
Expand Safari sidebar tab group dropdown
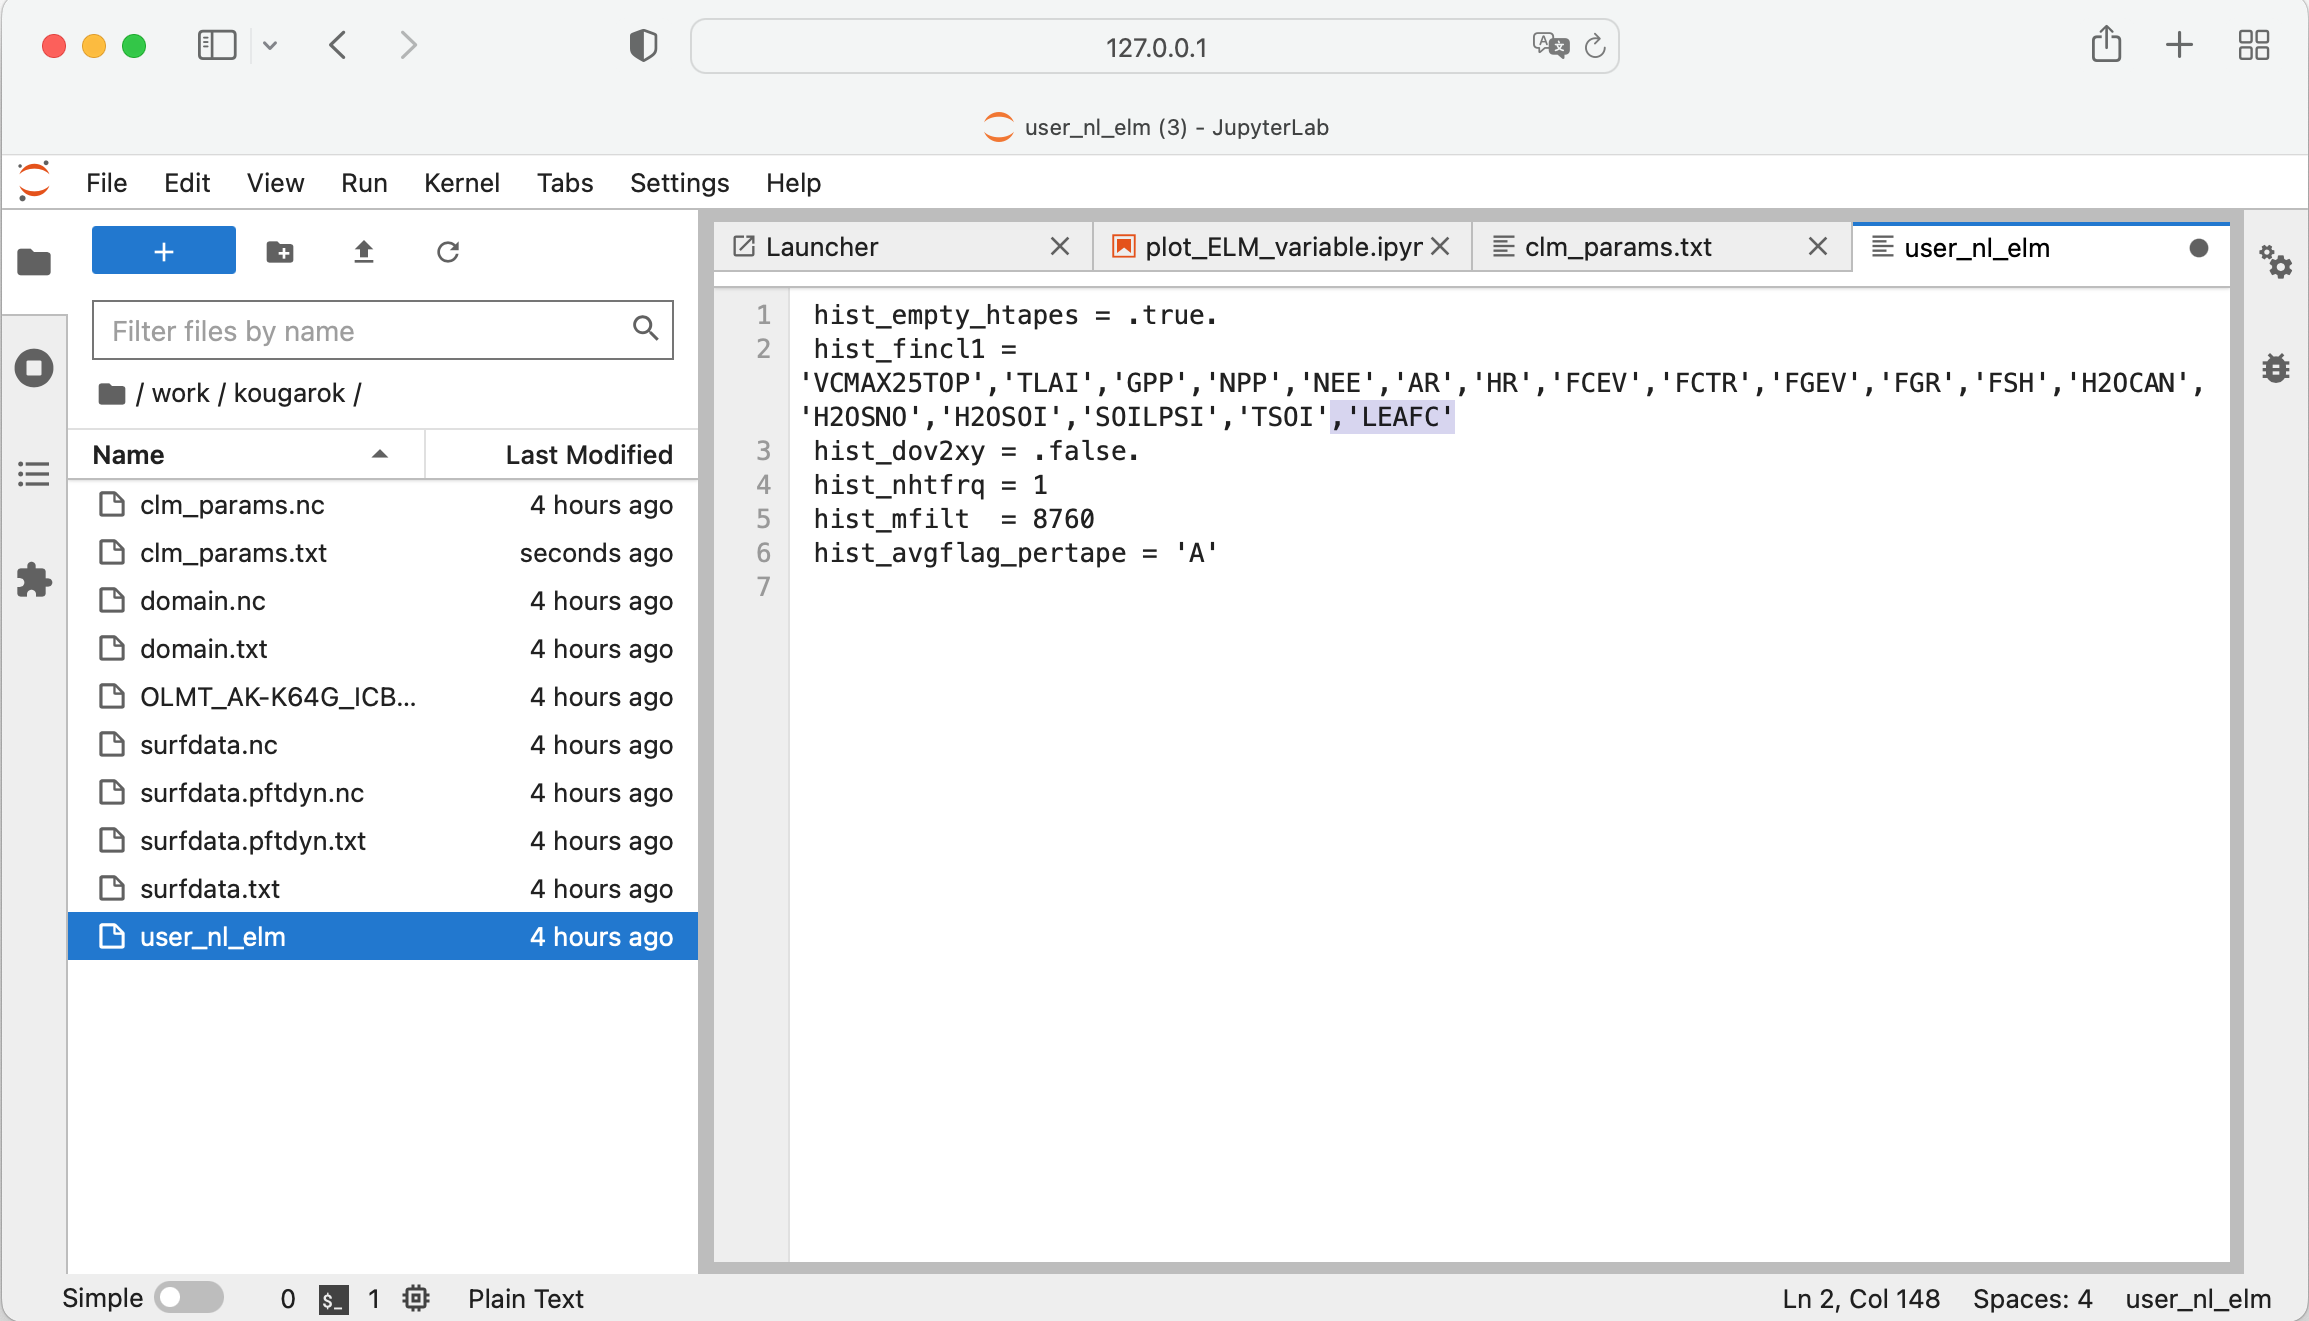[x=270, y=46]
